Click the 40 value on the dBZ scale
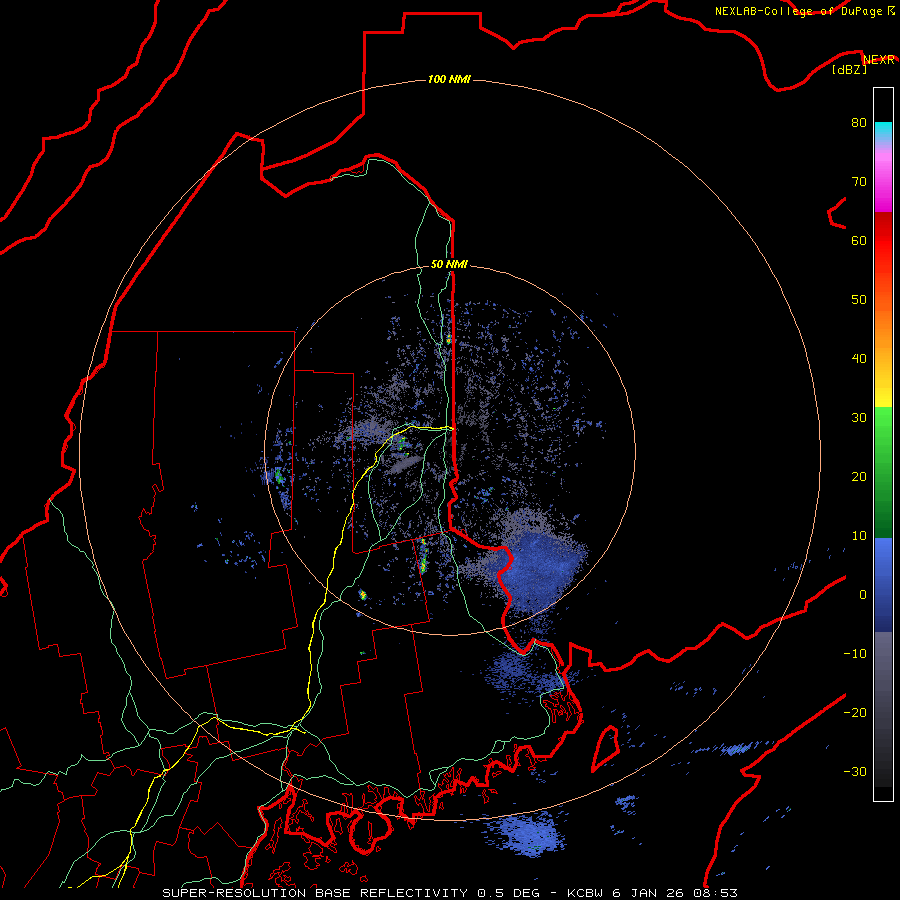This screenshot has height=900, width=900. coord(859,359)
